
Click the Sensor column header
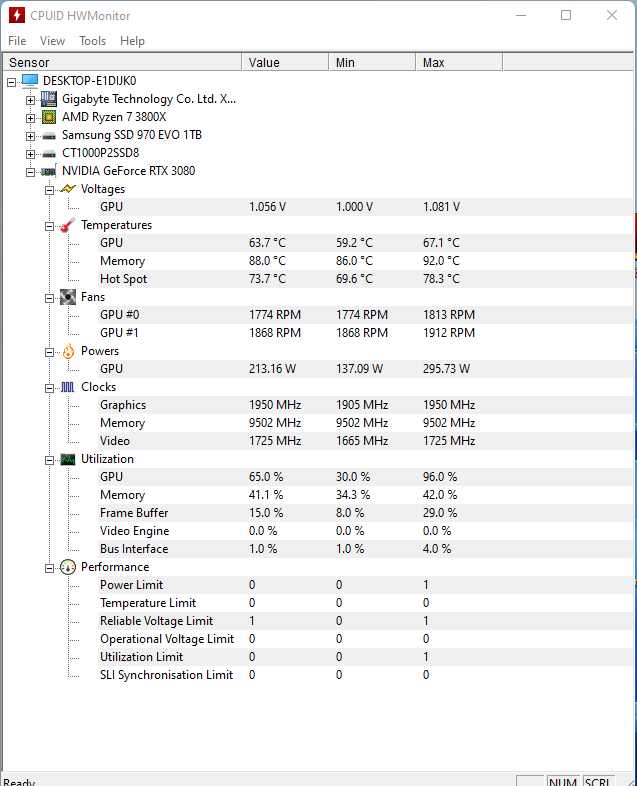coord(122,63)
